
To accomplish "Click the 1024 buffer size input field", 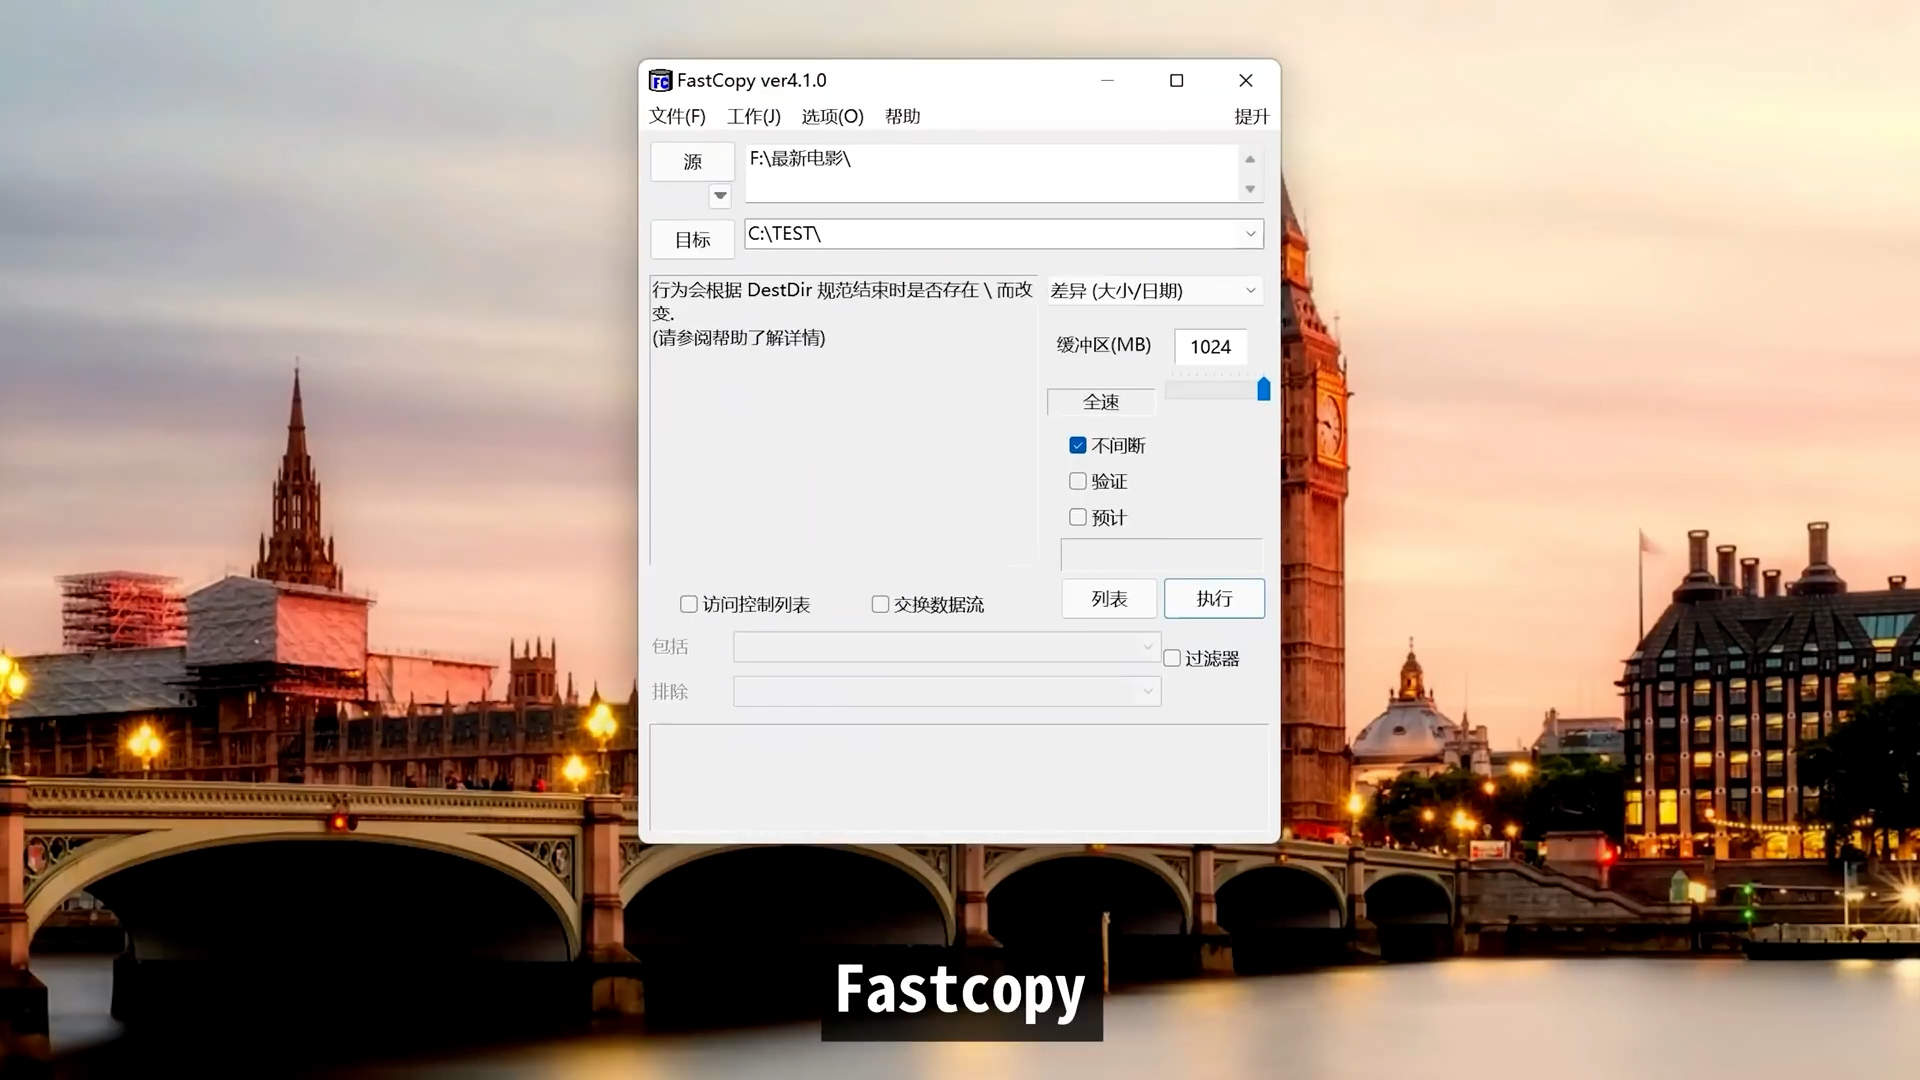I will coord(1210,347).
